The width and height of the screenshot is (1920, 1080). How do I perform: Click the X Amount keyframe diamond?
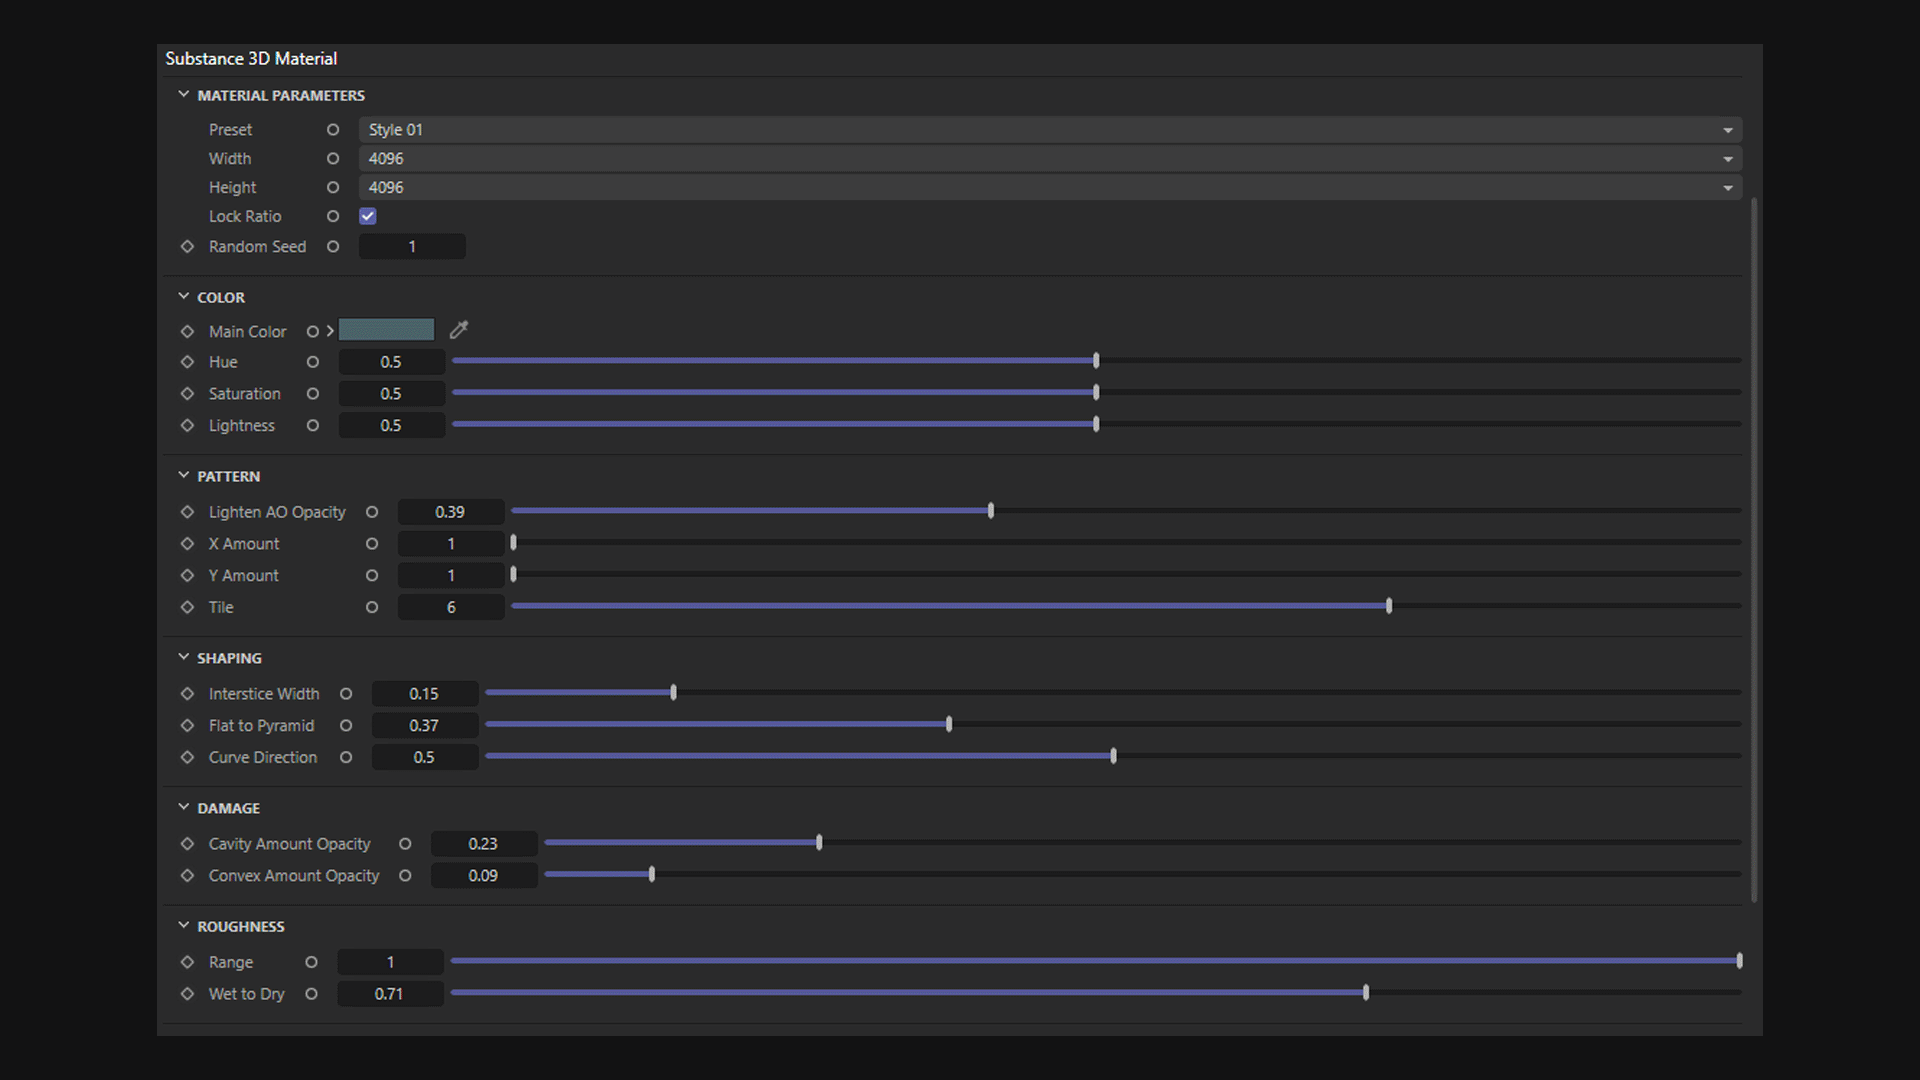187,544
